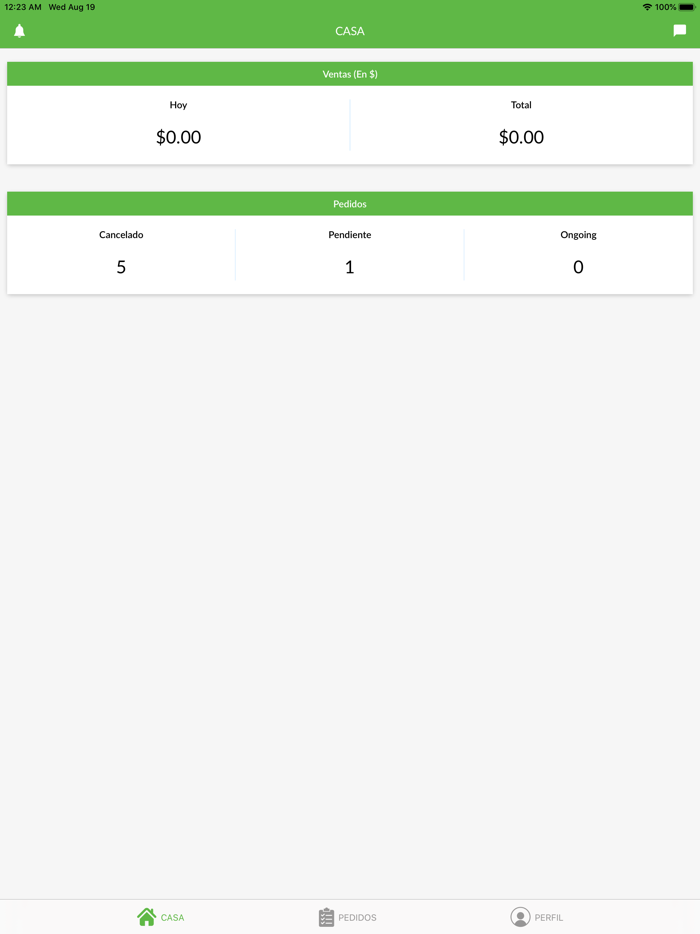Tap the Wed Aug 19 date

tap(72, 7)
